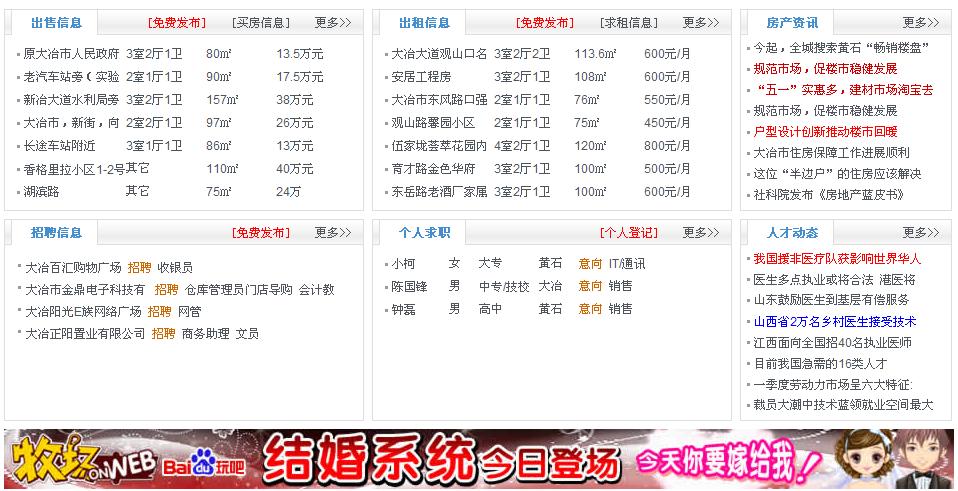Open news 这位"半边户"的住房应该解决

pos(837,174)
